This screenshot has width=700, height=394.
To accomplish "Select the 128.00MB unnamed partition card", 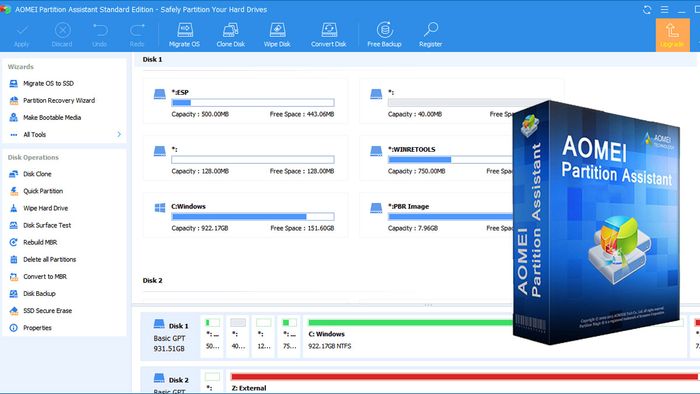I will pos(246,158).
